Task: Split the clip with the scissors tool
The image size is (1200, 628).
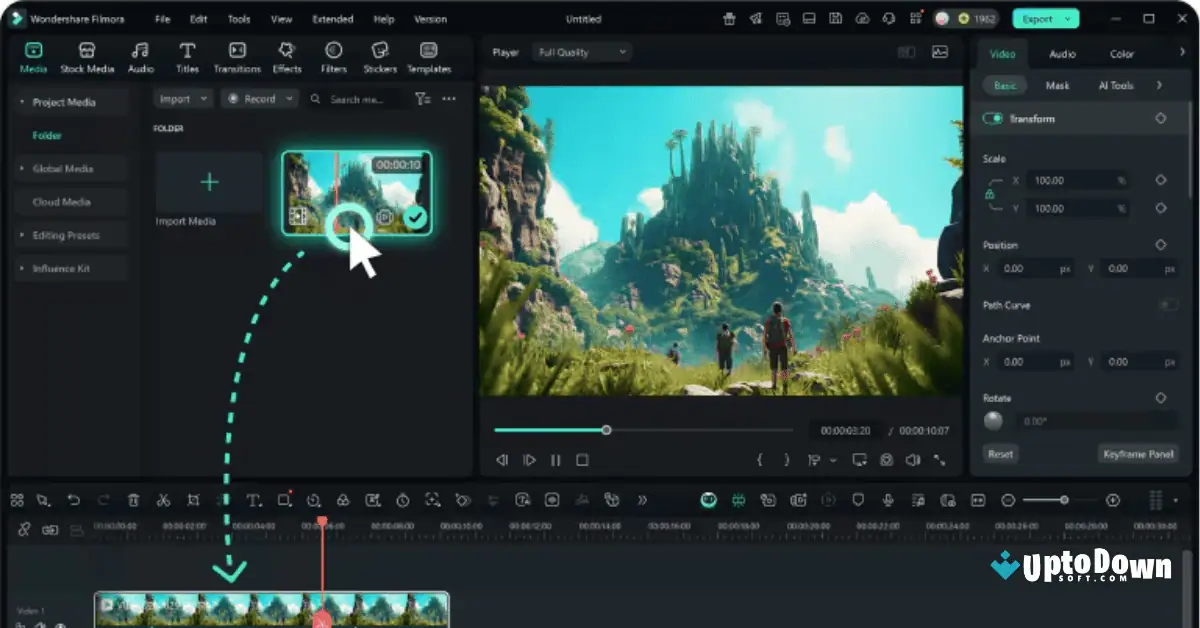Action: 163,500
